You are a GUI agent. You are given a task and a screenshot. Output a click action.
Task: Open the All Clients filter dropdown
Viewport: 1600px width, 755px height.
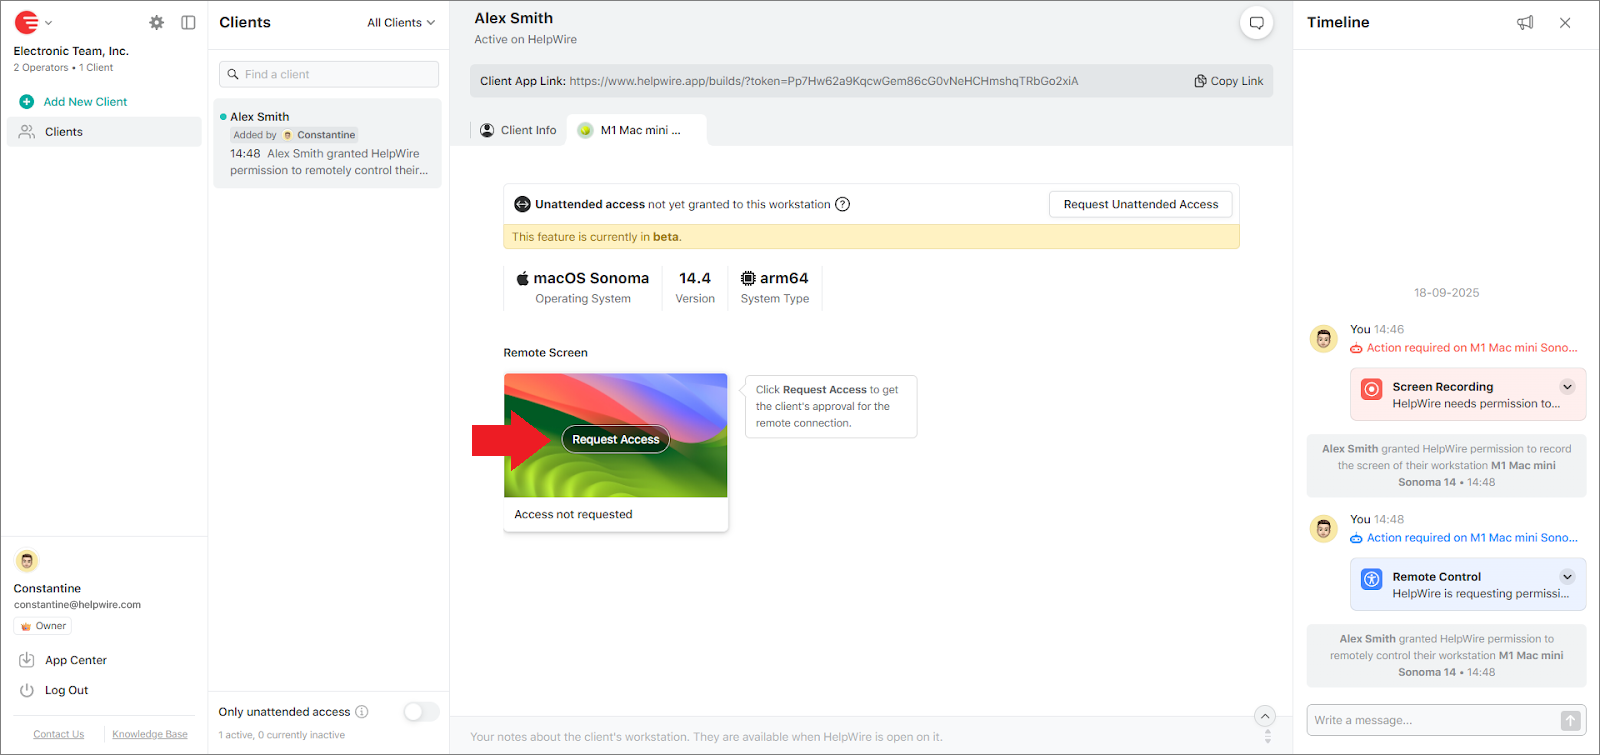point(401,23)
